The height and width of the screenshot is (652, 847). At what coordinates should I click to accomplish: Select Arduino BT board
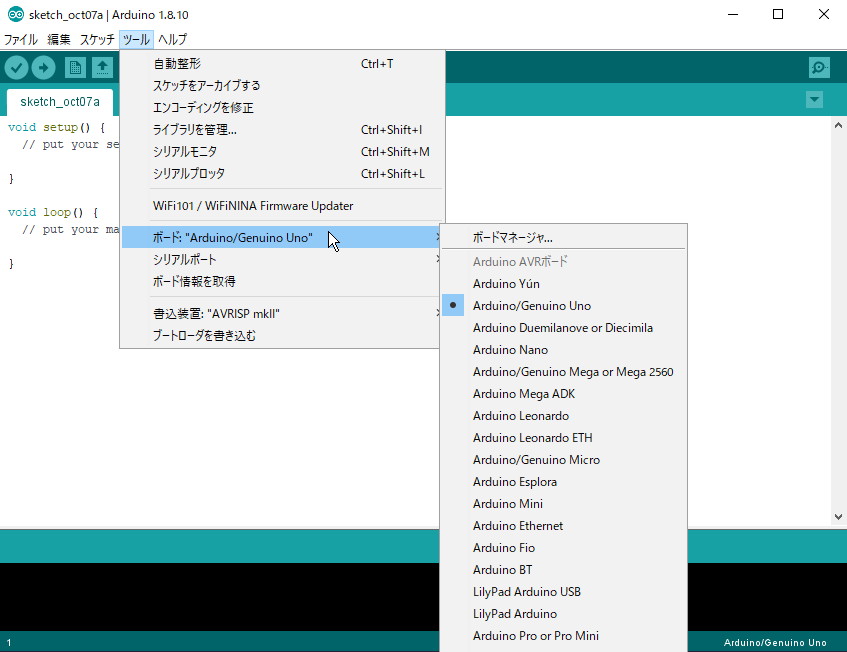point(564,570)
